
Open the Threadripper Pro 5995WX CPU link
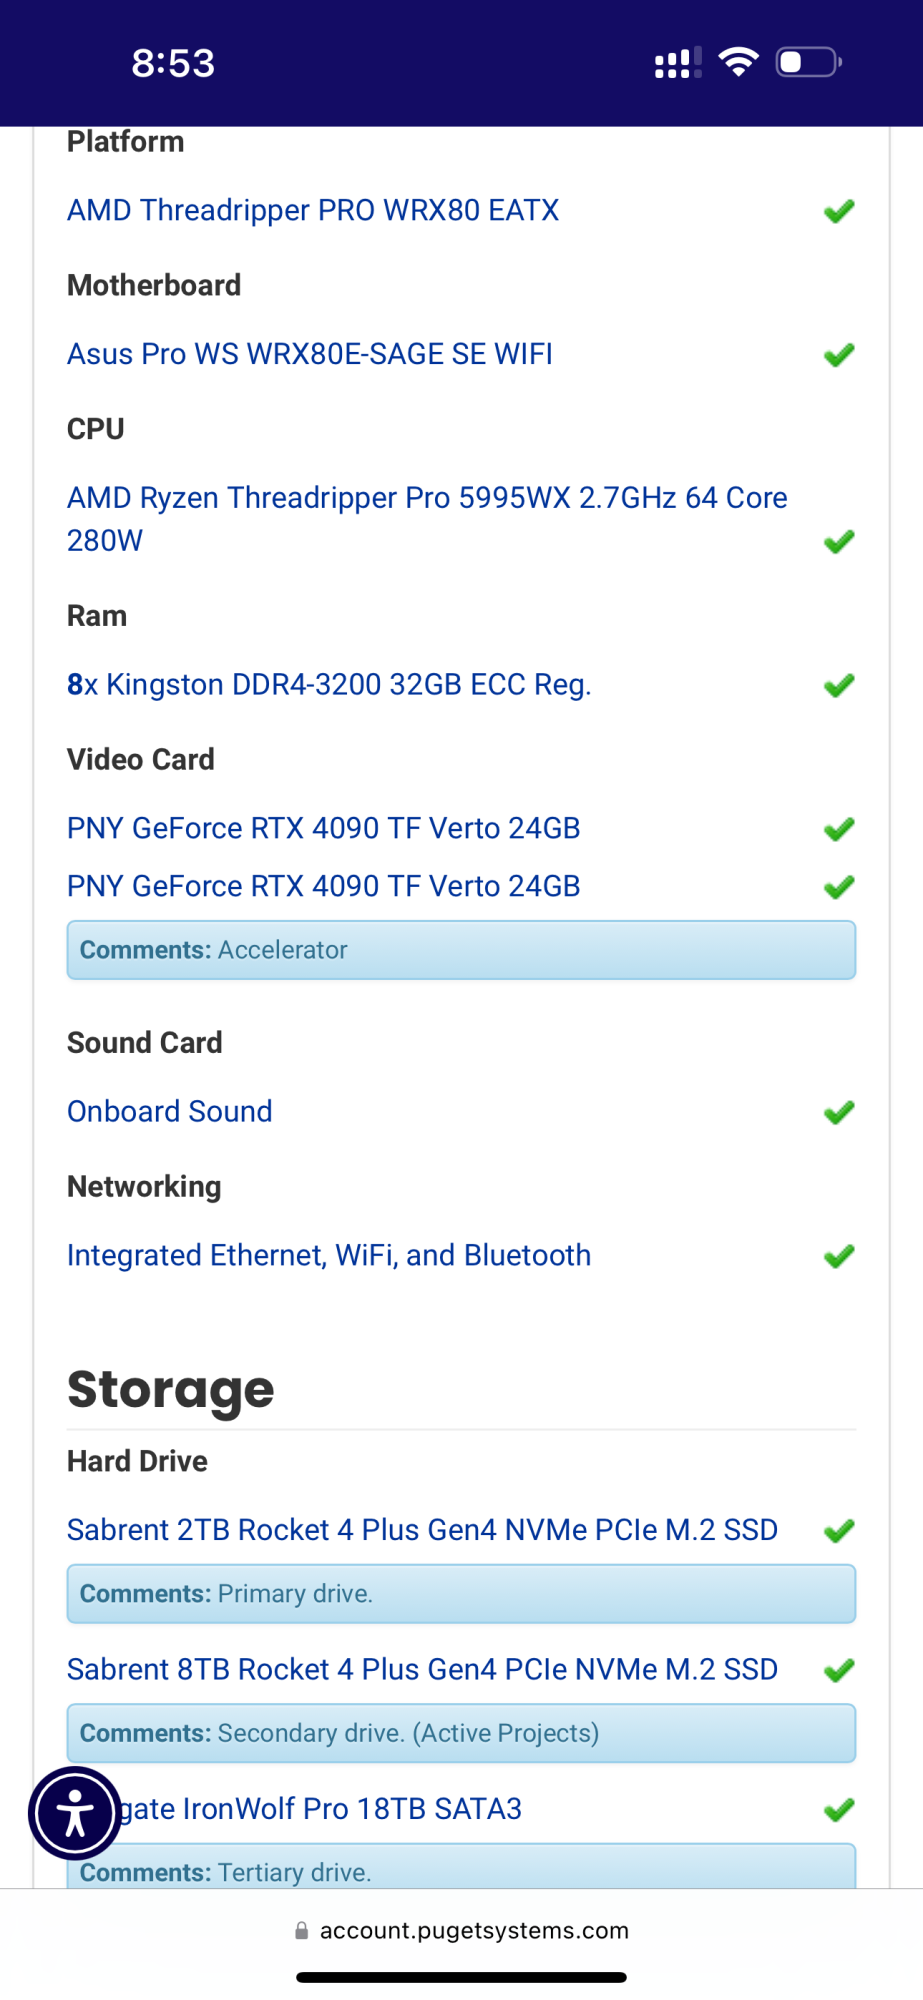[x=426, y=498]
